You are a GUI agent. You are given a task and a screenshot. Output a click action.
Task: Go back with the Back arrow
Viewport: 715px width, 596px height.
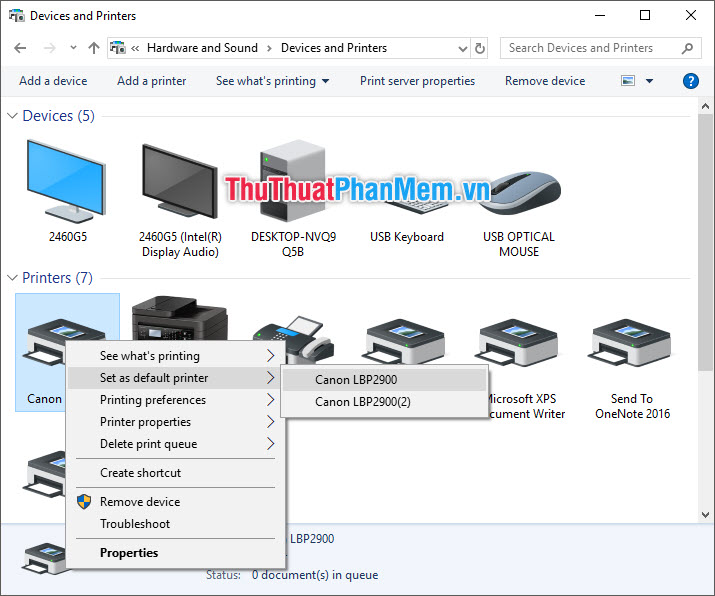[x=20, y=48]
